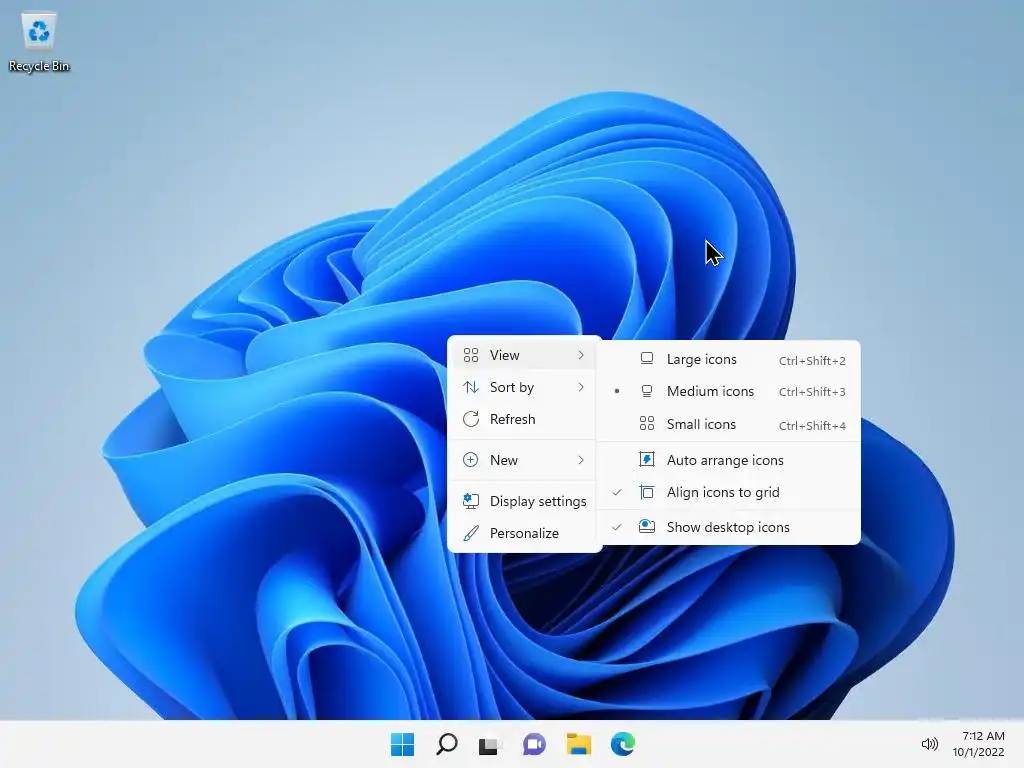Launch the Chat app from taskbar
1024x768 pixels.
pyautogui.click(x=534, y=744)
